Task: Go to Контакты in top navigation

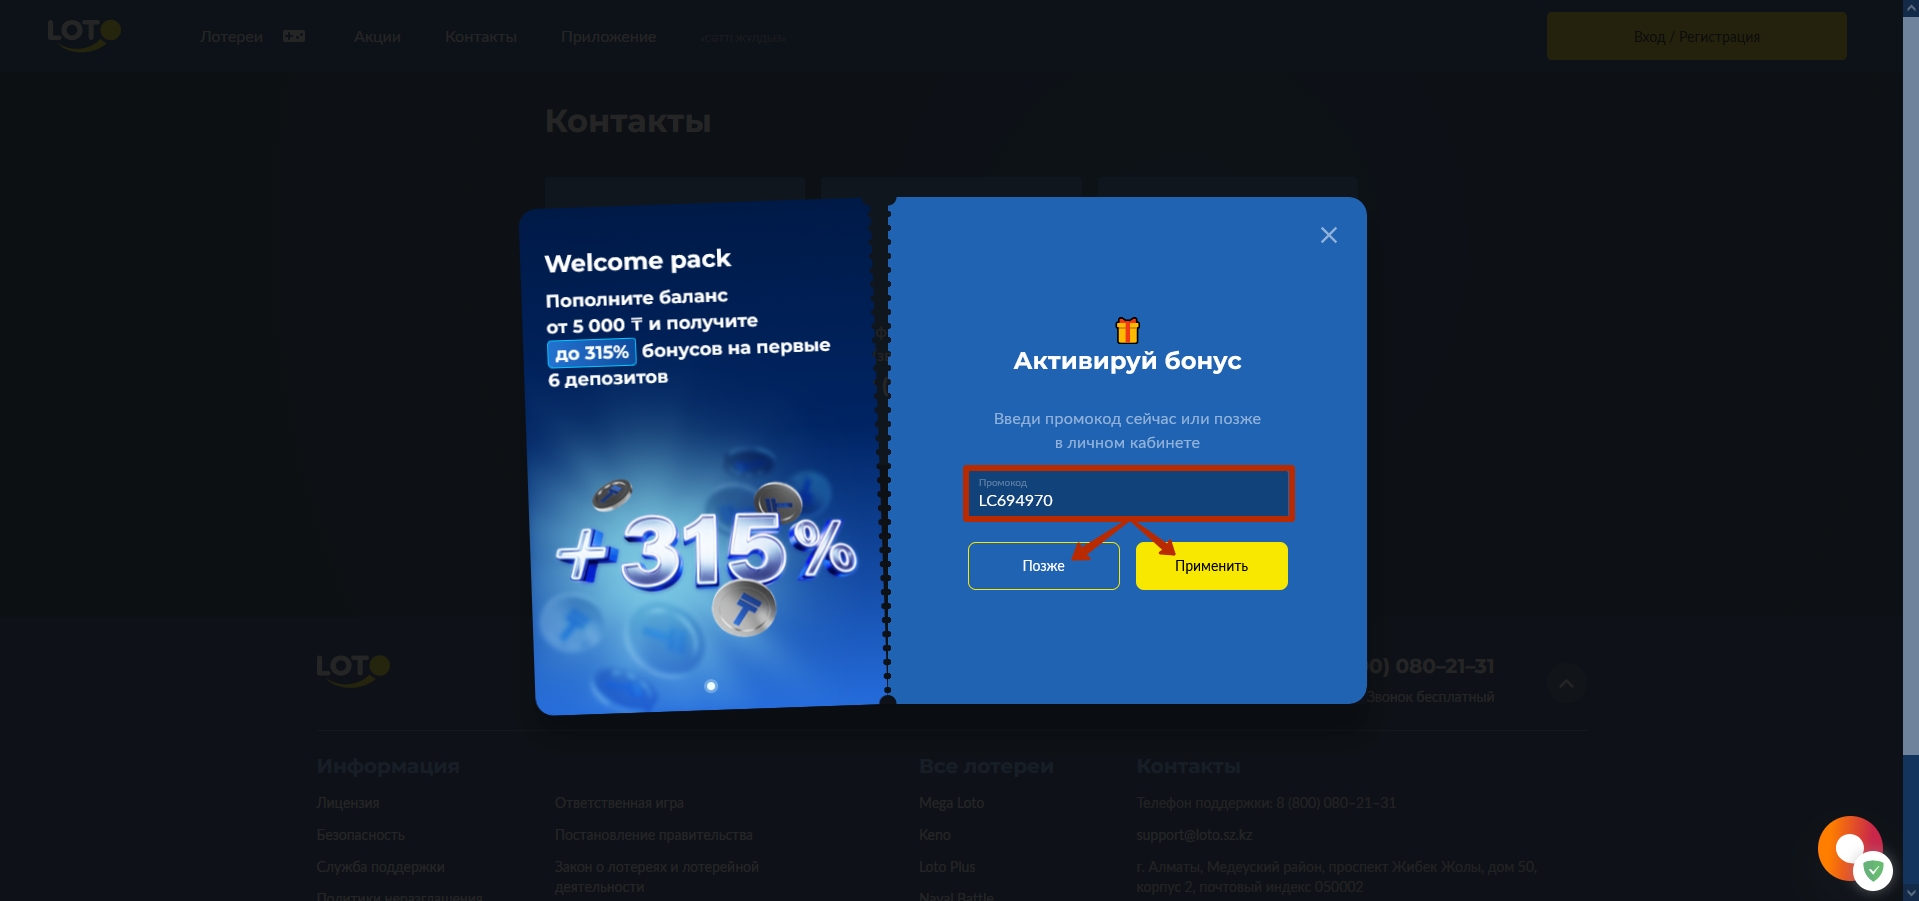Action: (481, 37)
